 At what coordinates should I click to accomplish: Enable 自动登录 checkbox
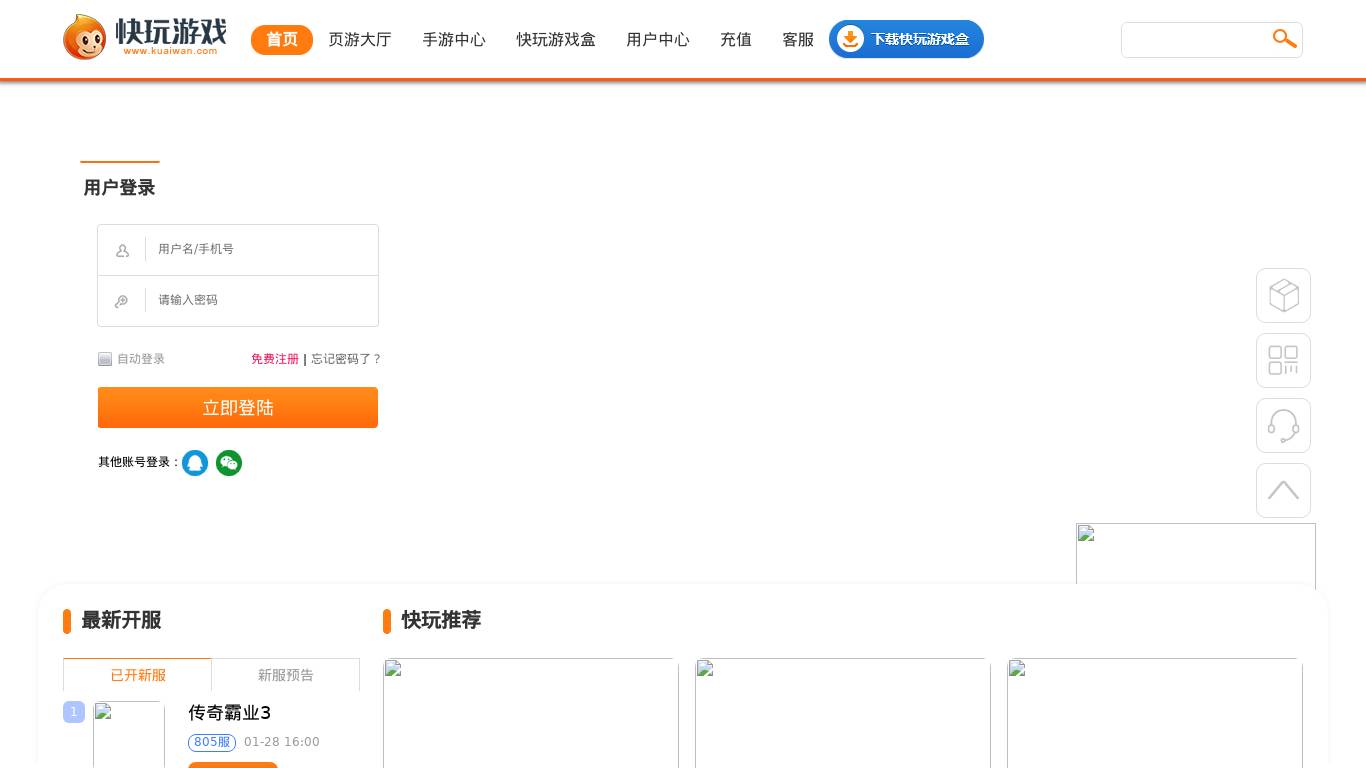[105, 359]
